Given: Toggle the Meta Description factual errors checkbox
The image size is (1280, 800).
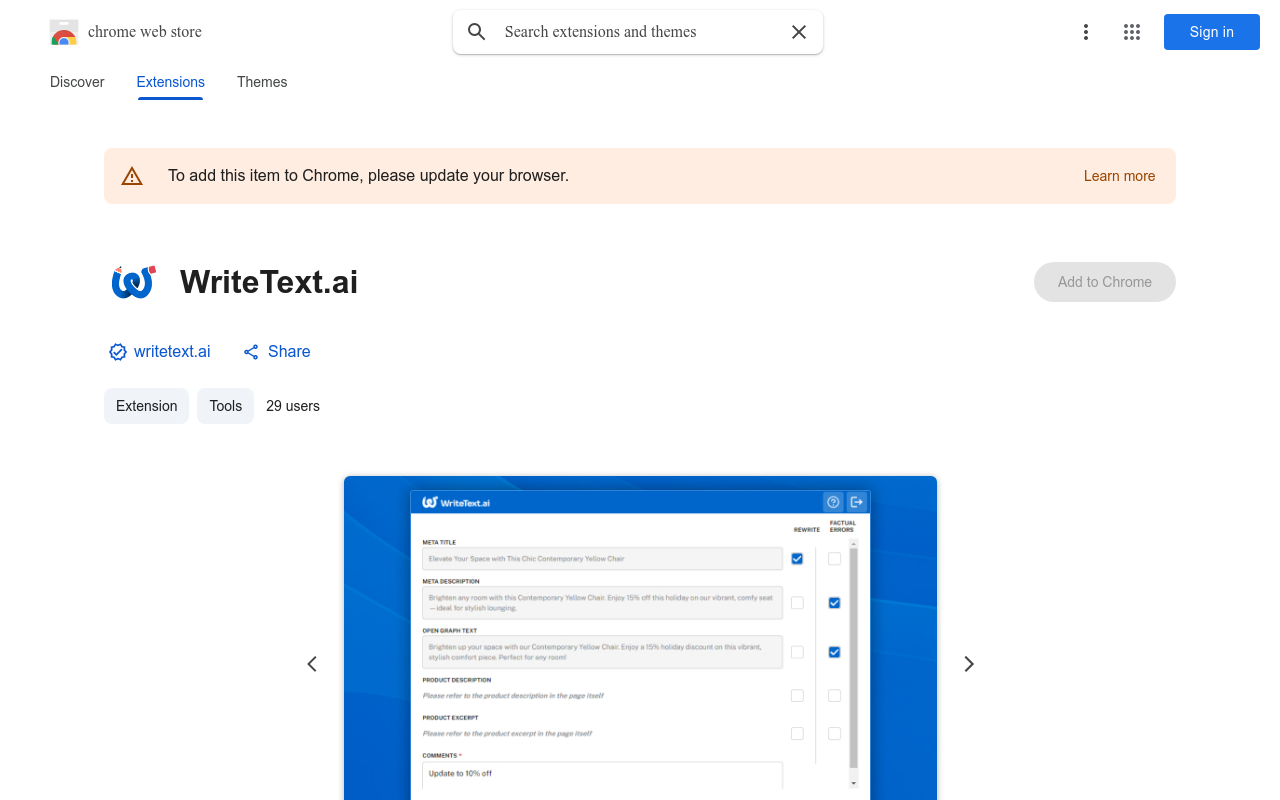Looking at the screenshot, I should pyautogui.click(x=835, y=603).
